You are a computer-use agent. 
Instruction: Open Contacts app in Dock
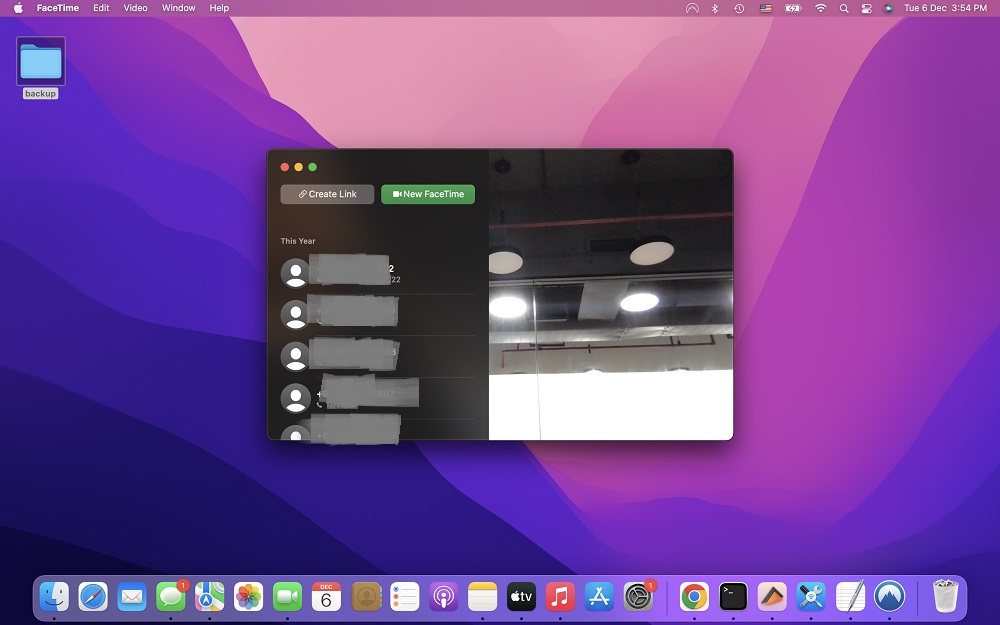click(x=366, y=597)
